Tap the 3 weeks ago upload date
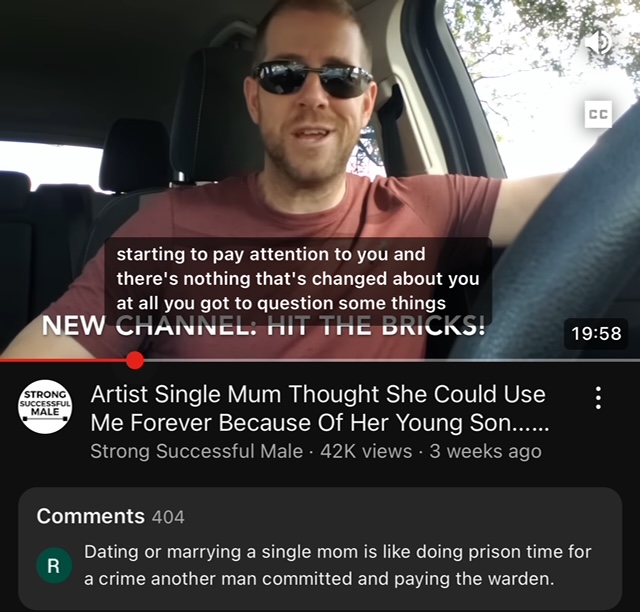Viewport: 640px width, 612px height. [485, 452]
